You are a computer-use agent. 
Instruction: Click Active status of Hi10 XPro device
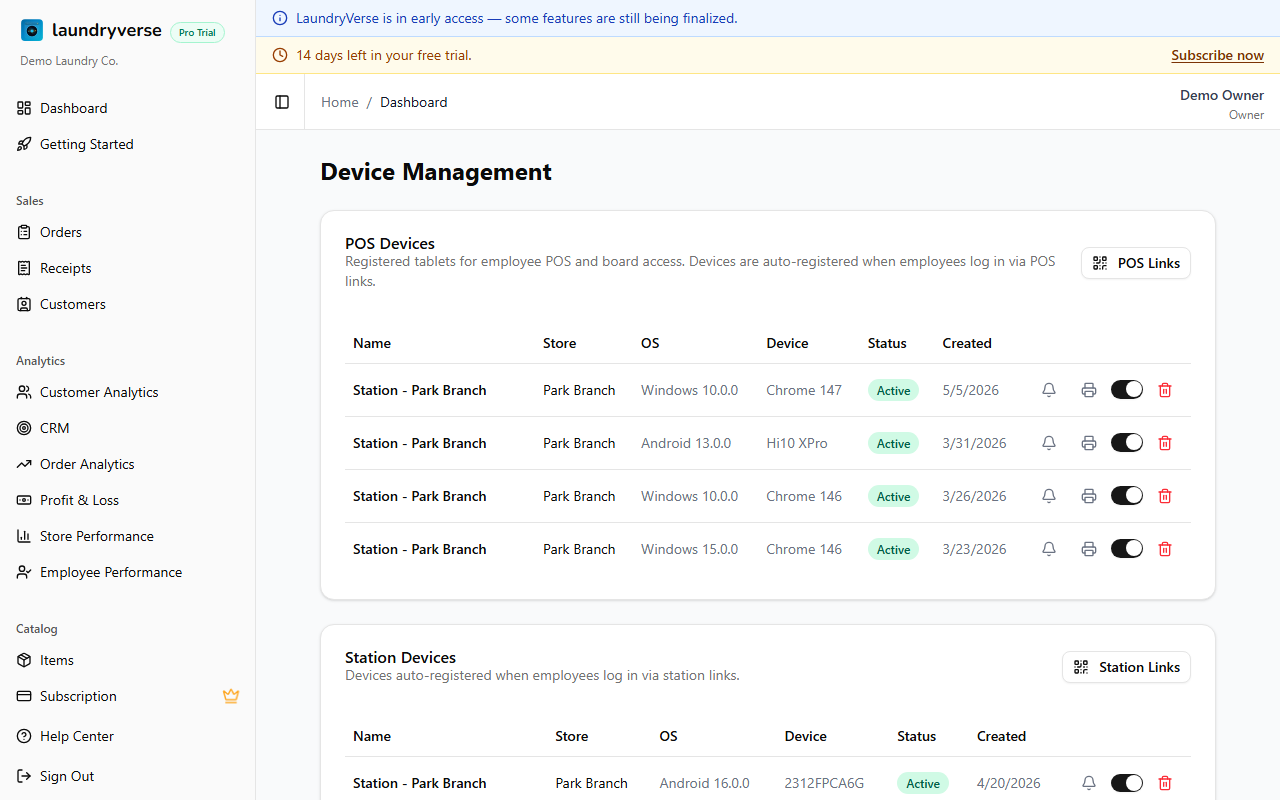[x=893, y=443]
